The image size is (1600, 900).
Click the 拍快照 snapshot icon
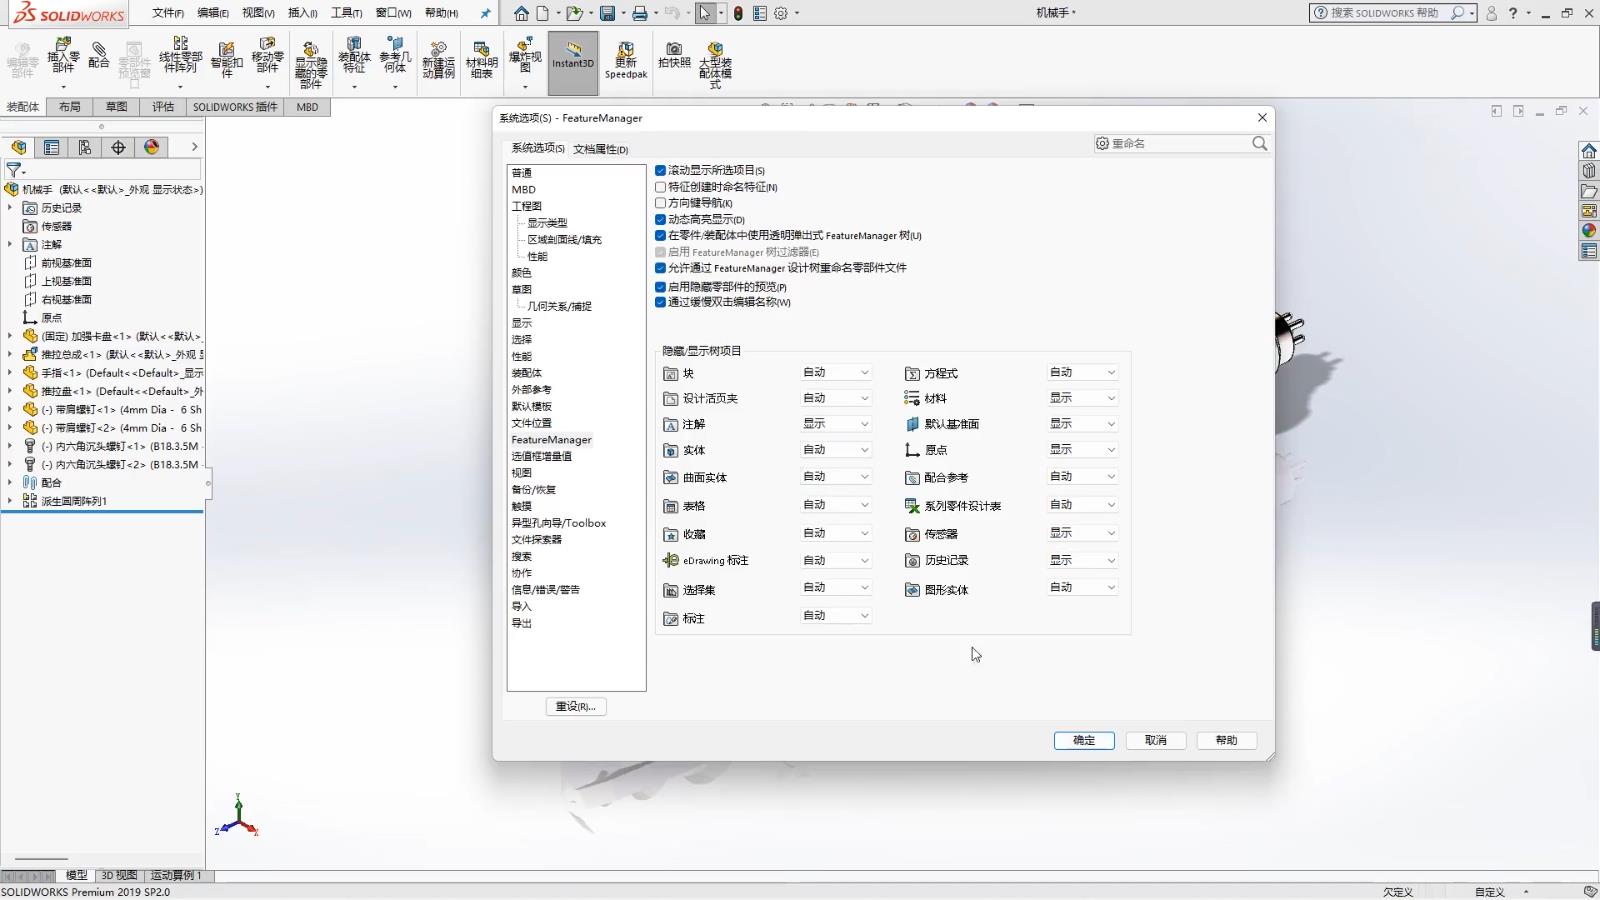674,55
